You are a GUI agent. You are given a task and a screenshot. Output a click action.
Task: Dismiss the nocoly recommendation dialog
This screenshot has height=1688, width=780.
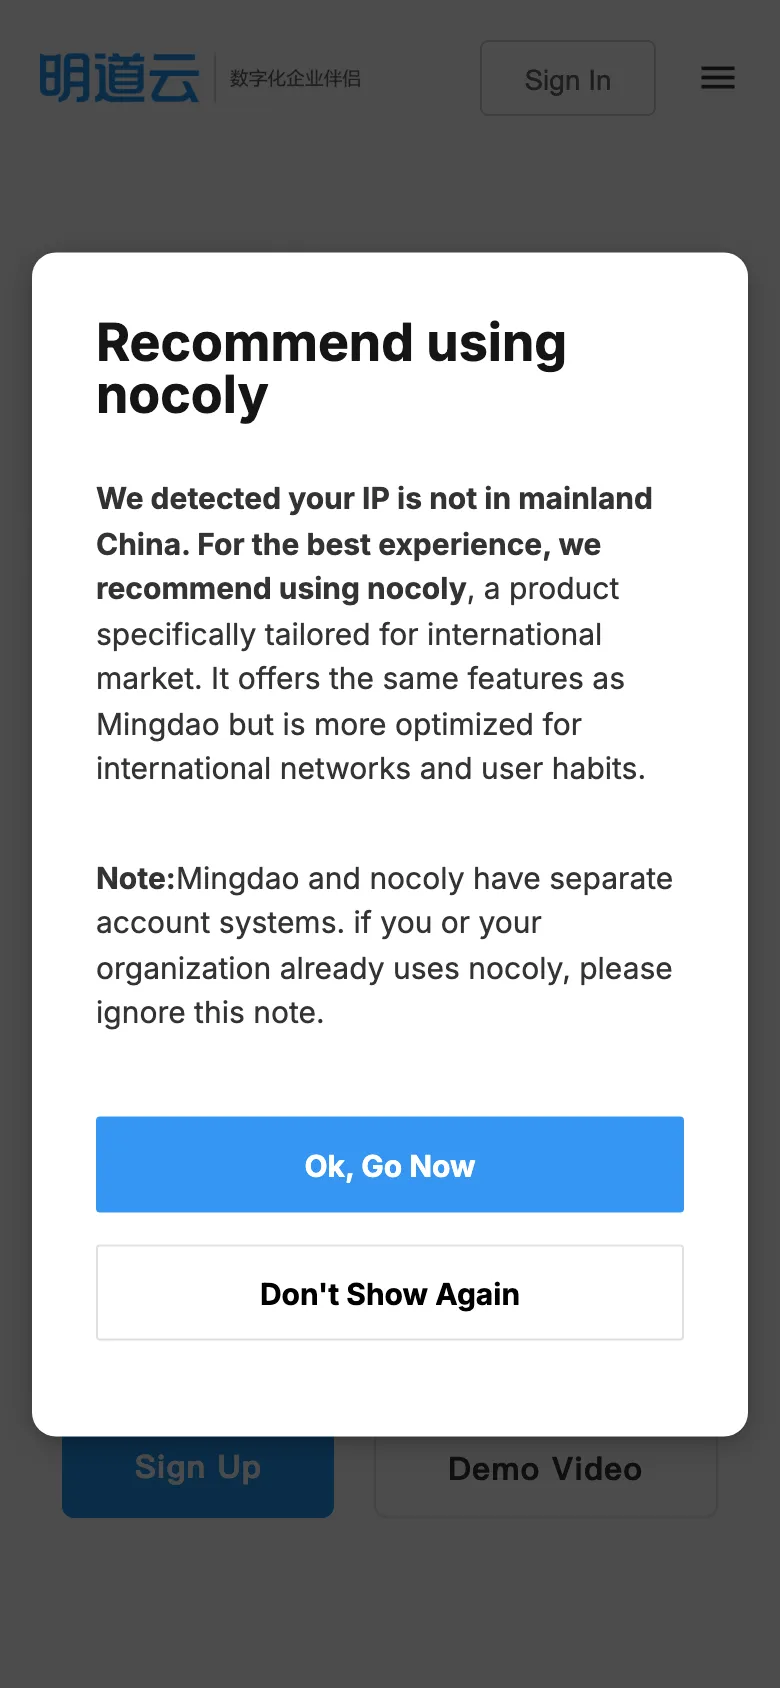[x=389, y=1292]
